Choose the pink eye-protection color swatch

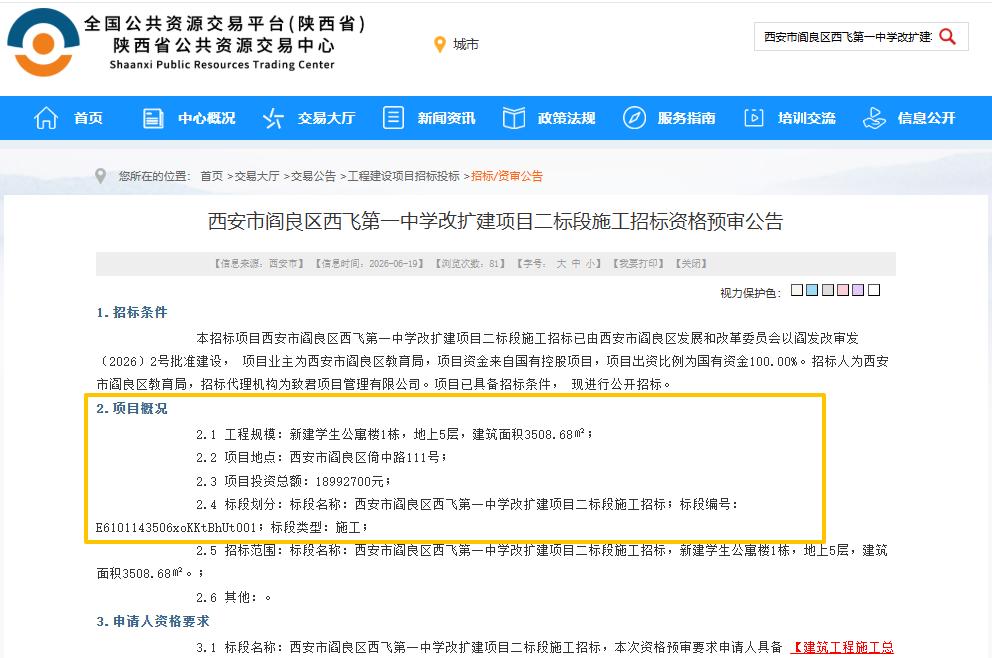coord(843,290)
